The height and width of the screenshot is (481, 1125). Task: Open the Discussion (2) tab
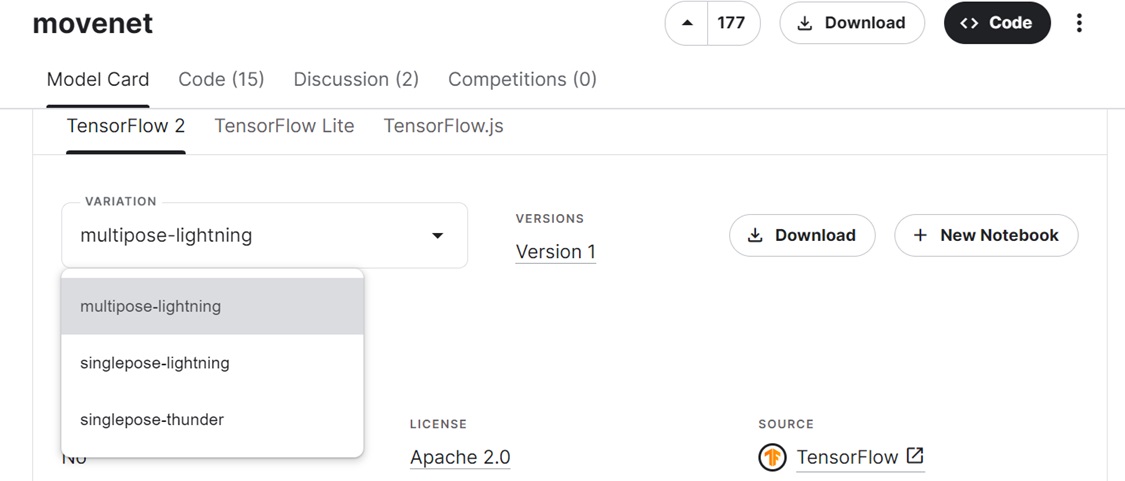click(356, 79)
